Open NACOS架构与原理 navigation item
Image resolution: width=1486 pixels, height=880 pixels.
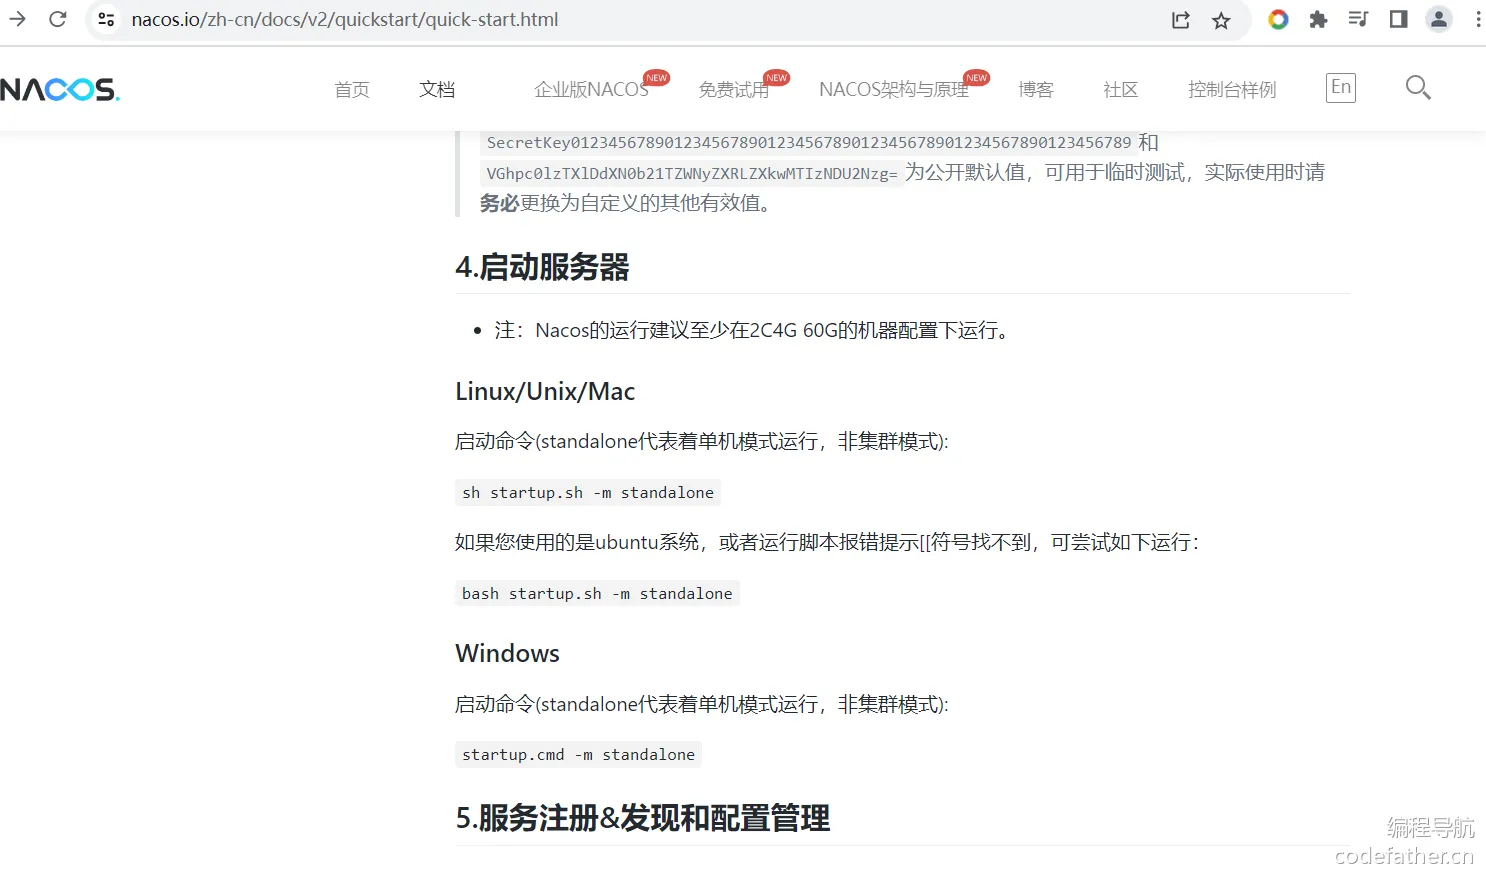point(894,90)
